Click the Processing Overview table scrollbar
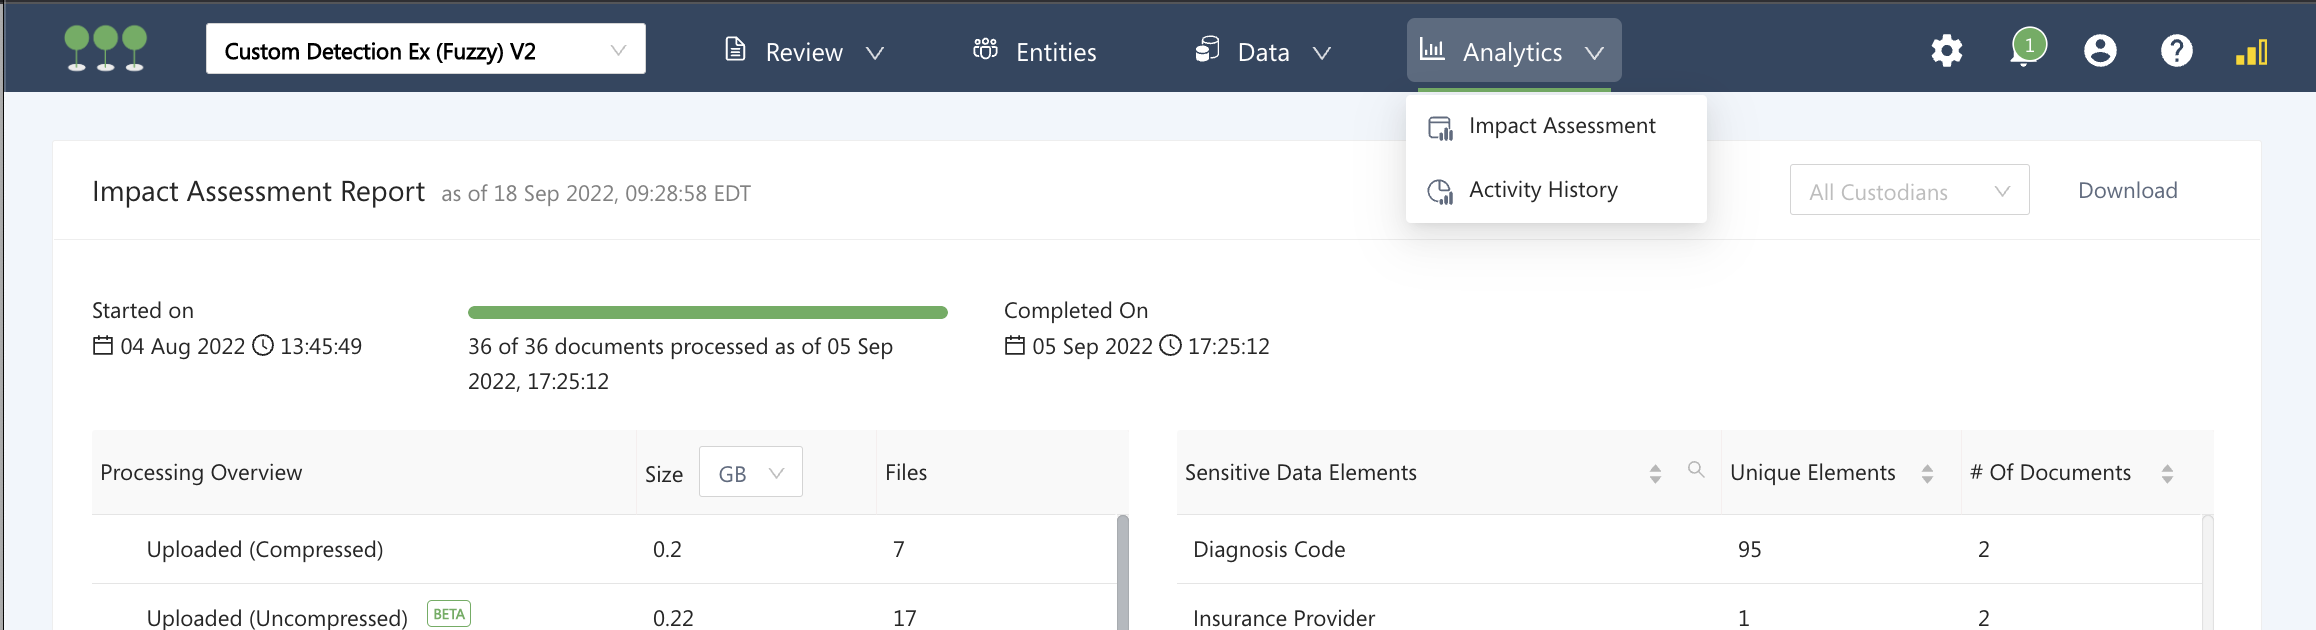This screenshot has height=630, width=2316. coord(1122,572)
